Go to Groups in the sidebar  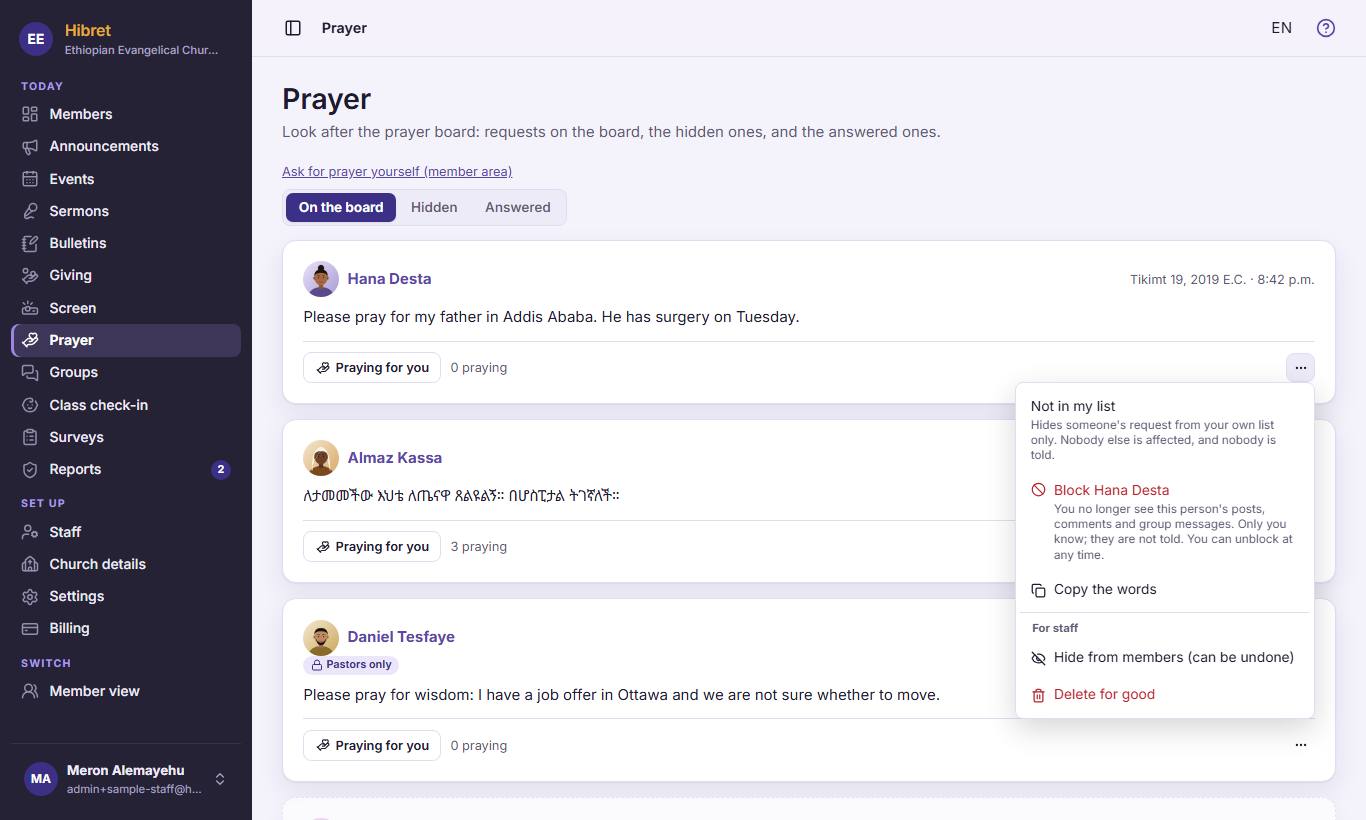pyautogui.click(x=126, y=372)
